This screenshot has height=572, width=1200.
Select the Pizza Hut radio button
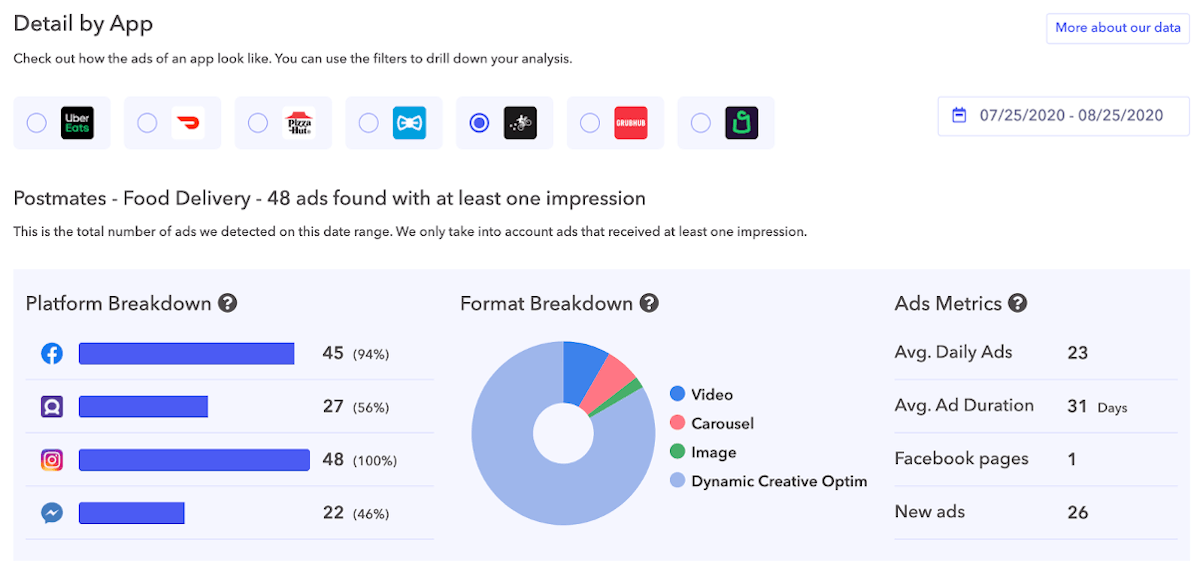(x=258, y=123)
